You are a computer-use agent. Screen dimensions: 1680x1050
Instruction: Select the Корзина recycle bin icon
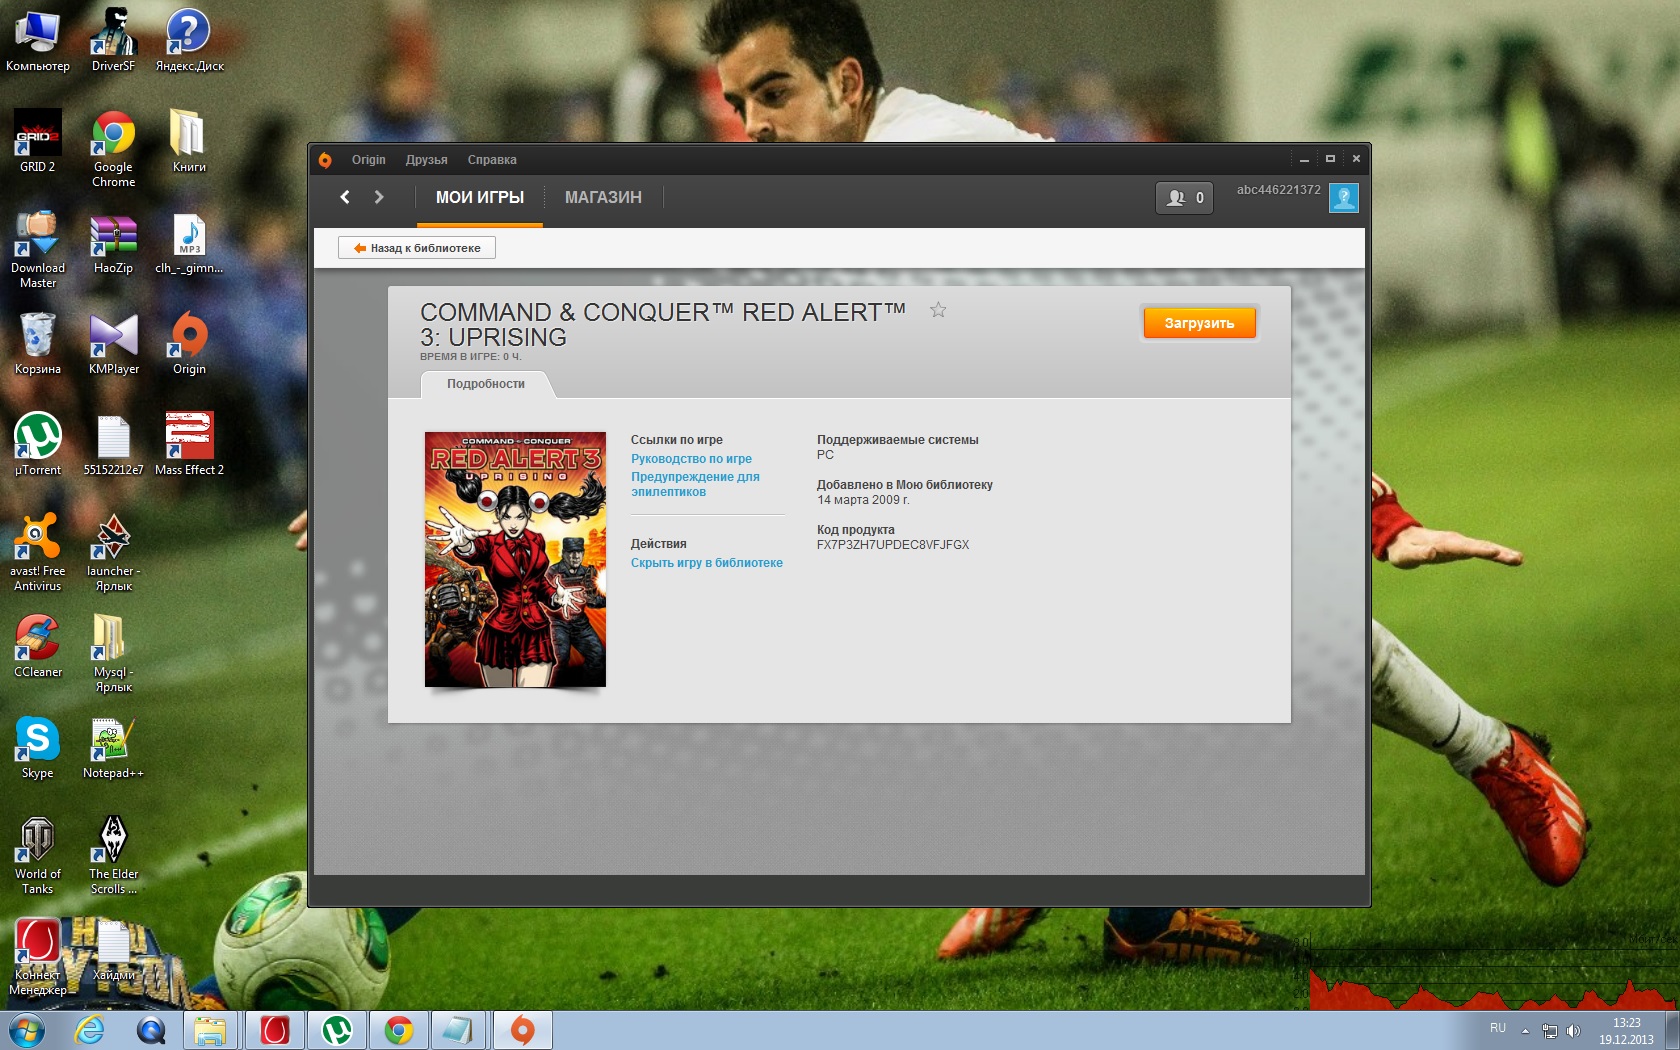click(x=38, y=345)
